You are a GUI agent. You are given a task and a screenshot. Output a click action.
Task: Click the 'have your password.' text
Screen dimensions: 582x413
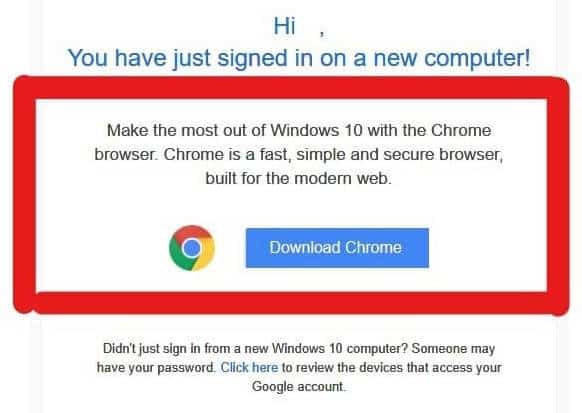coord(156,367)
